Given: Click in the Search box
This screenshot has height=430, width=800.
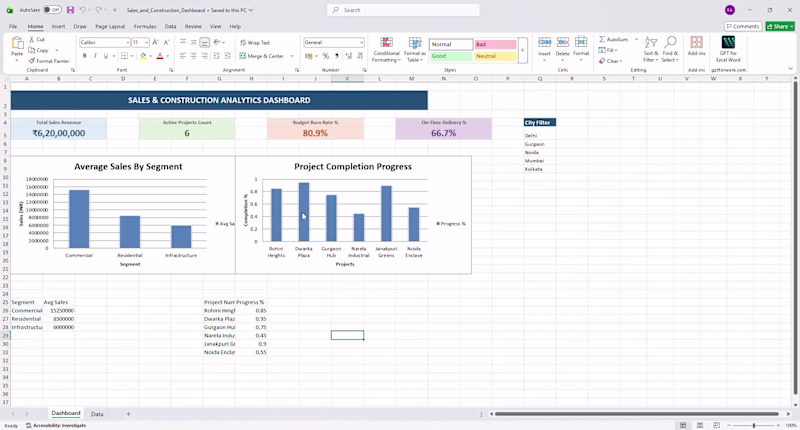Looking at the screenshot, I should click(x=403, y=10).
